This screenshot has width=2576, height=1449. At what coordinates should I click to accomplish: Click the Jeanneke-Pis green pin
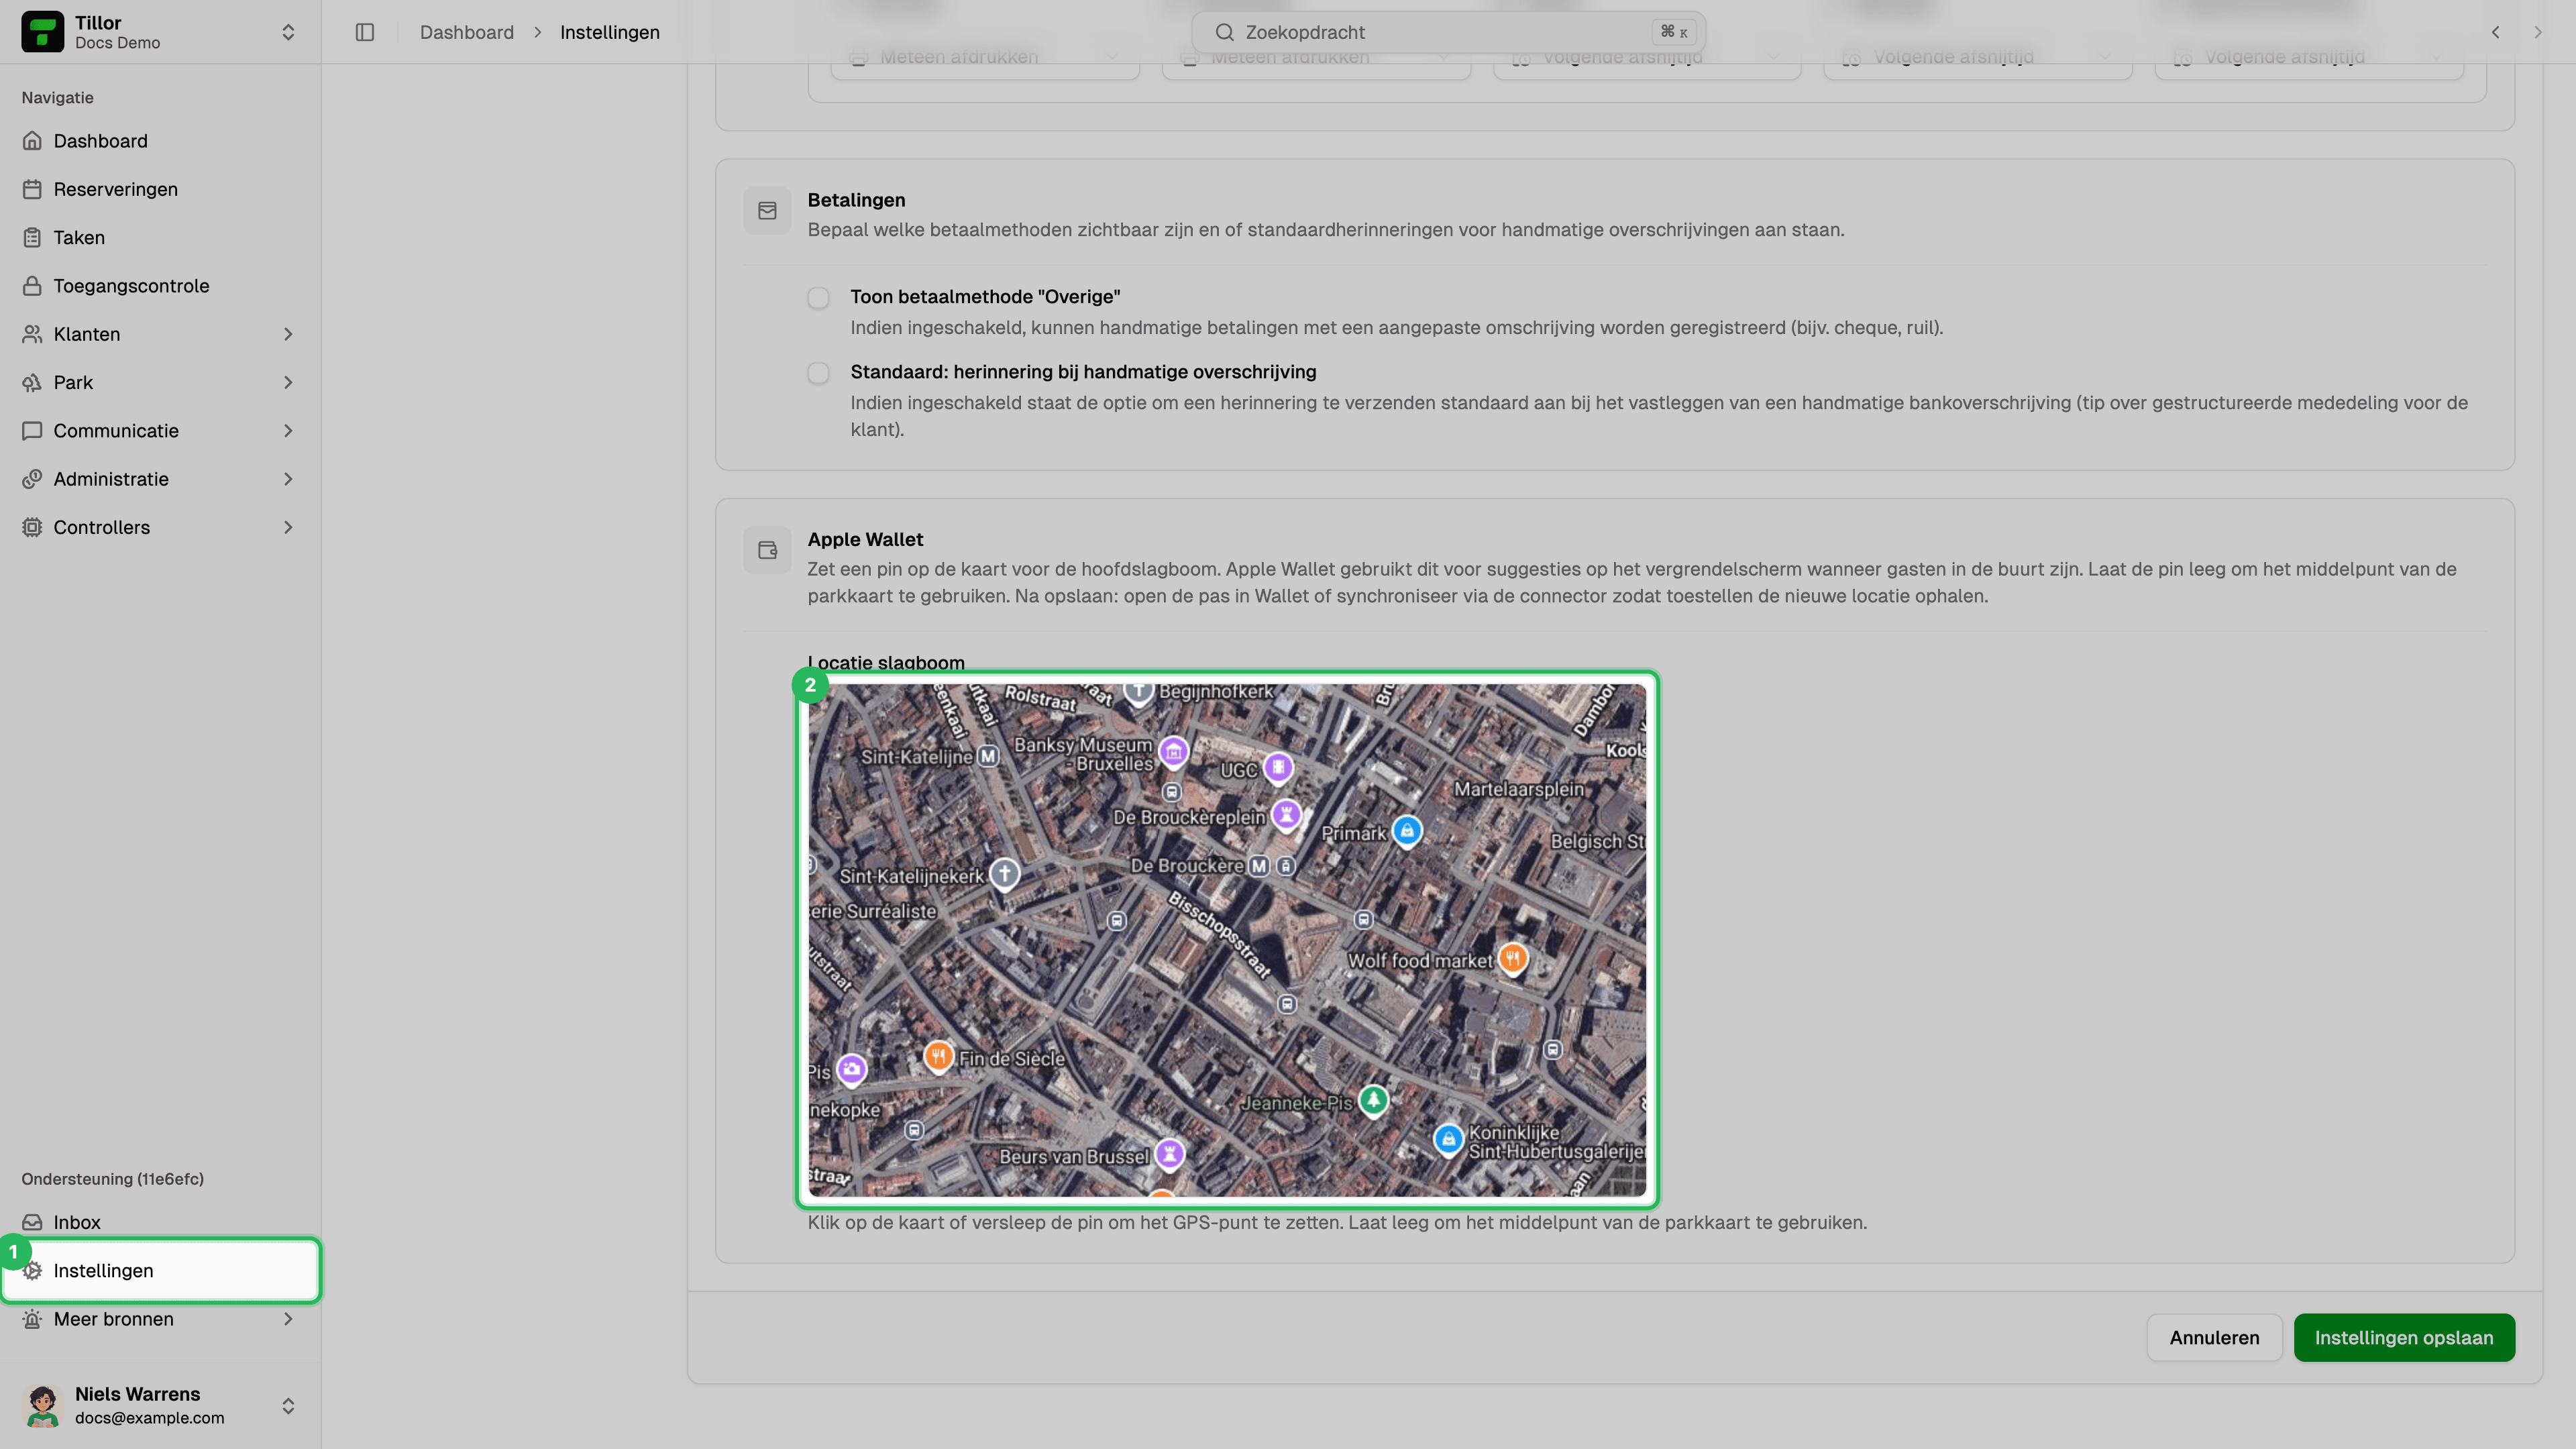pos(1373,1101)
